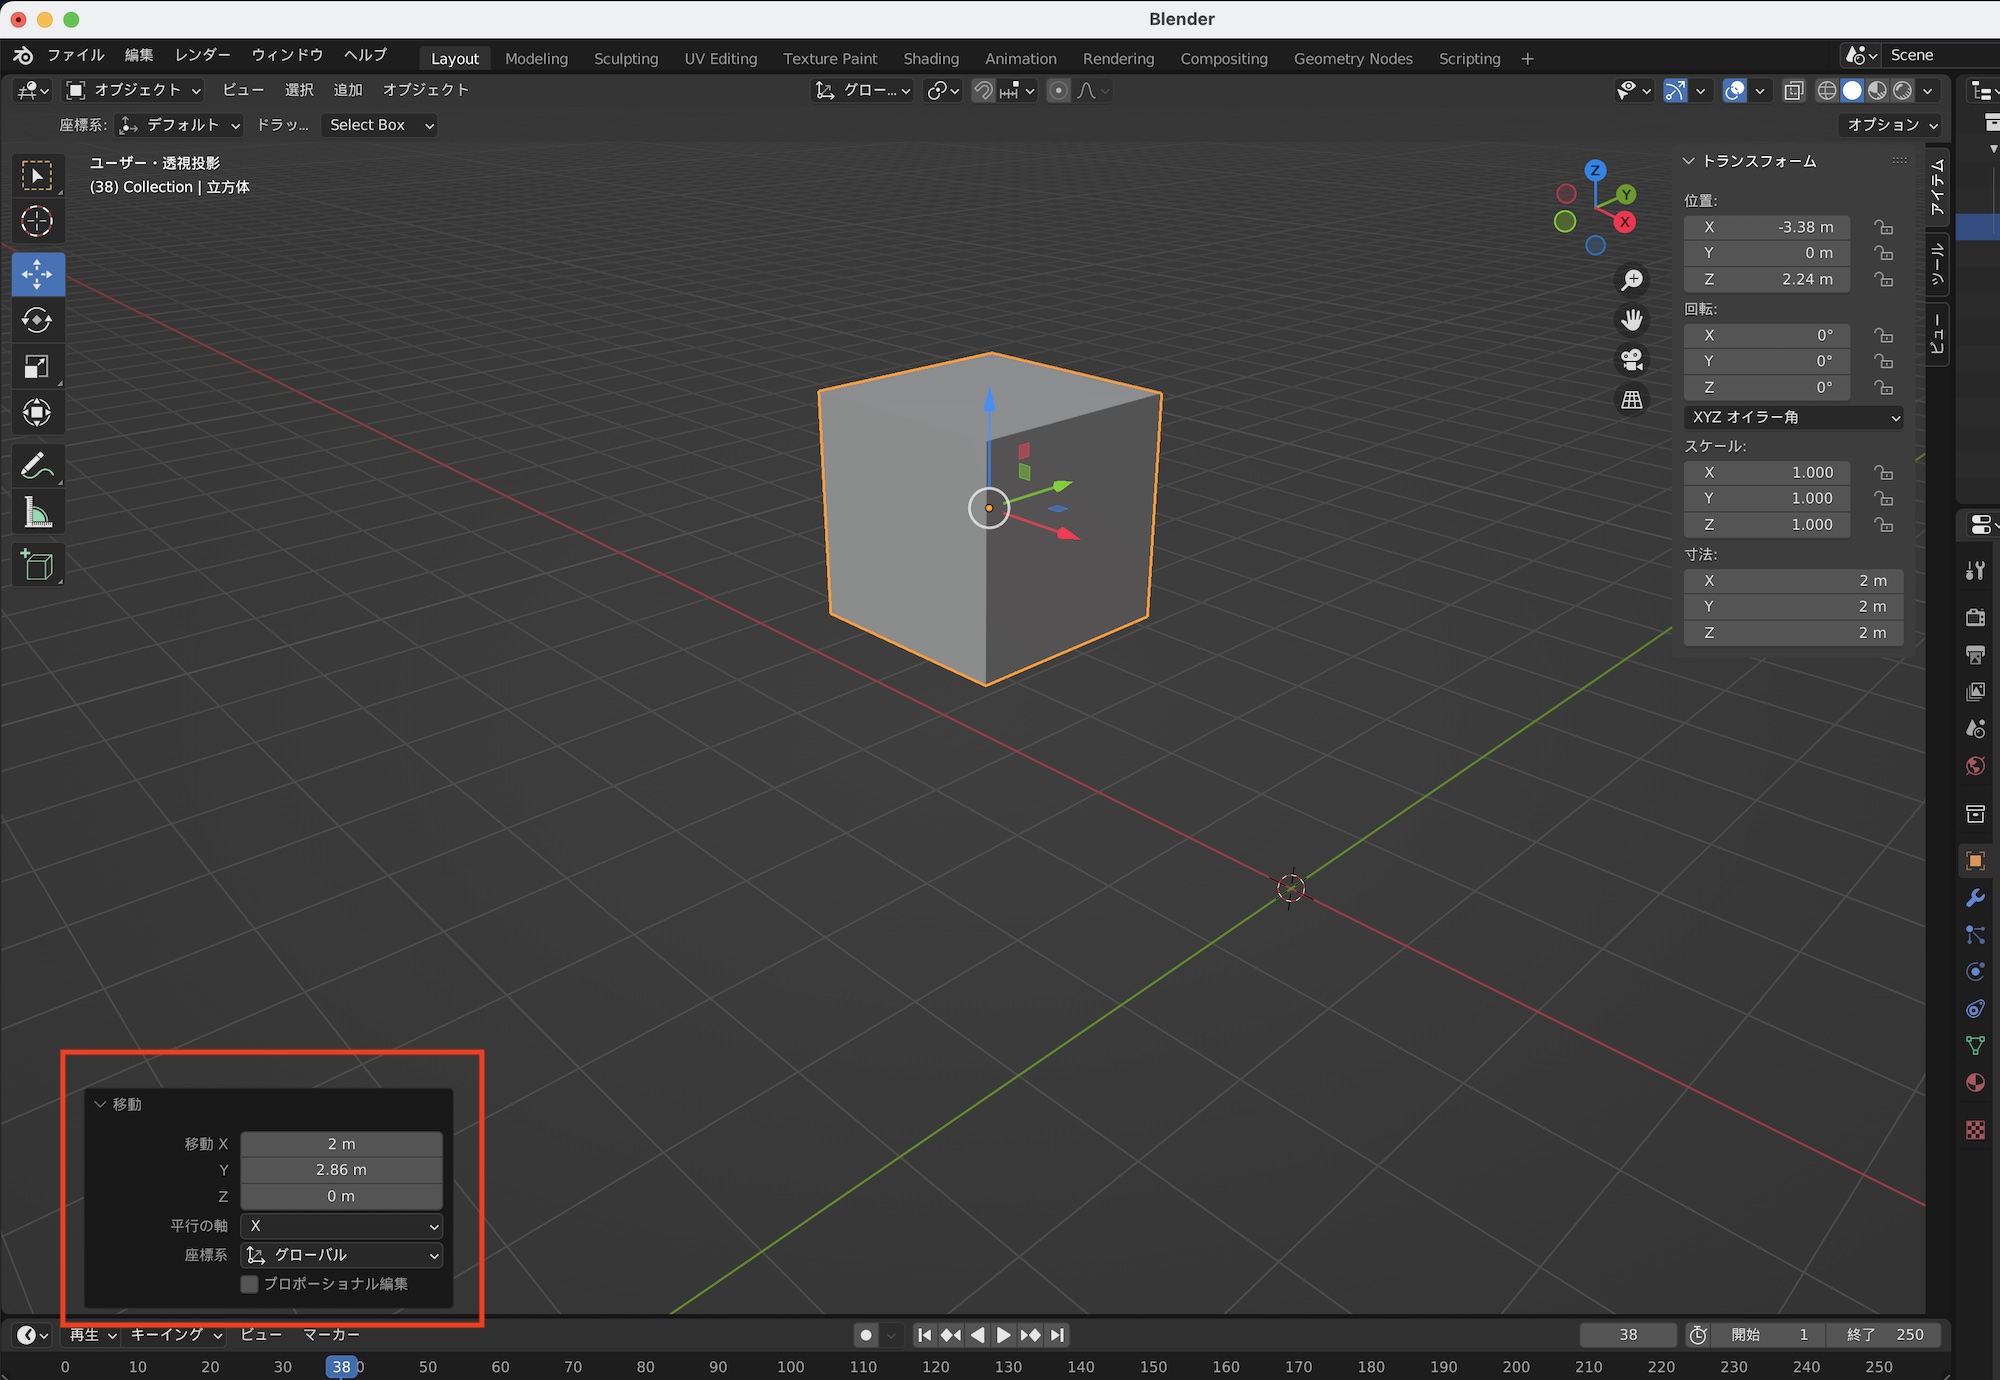Click the オプション button in viewport header
This screenshot has width=2000, height=1380.
1892,125
